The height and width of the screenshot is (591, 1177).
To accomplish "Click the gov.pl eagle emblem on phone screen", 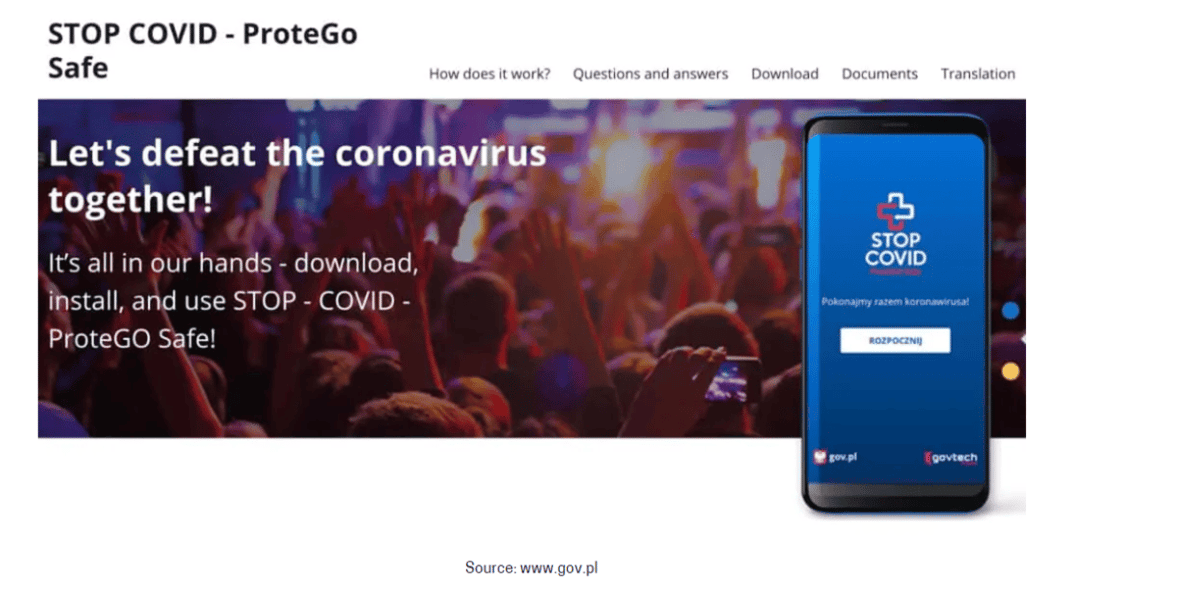I will pos(820,457).
